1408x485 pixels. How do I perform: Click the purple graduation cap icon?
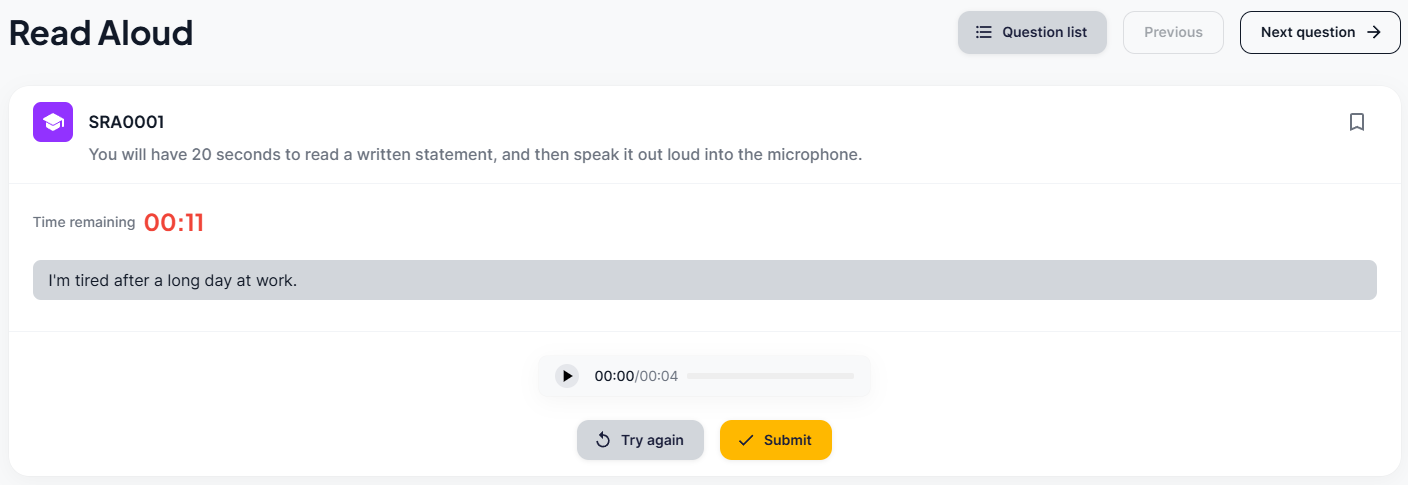53,122
